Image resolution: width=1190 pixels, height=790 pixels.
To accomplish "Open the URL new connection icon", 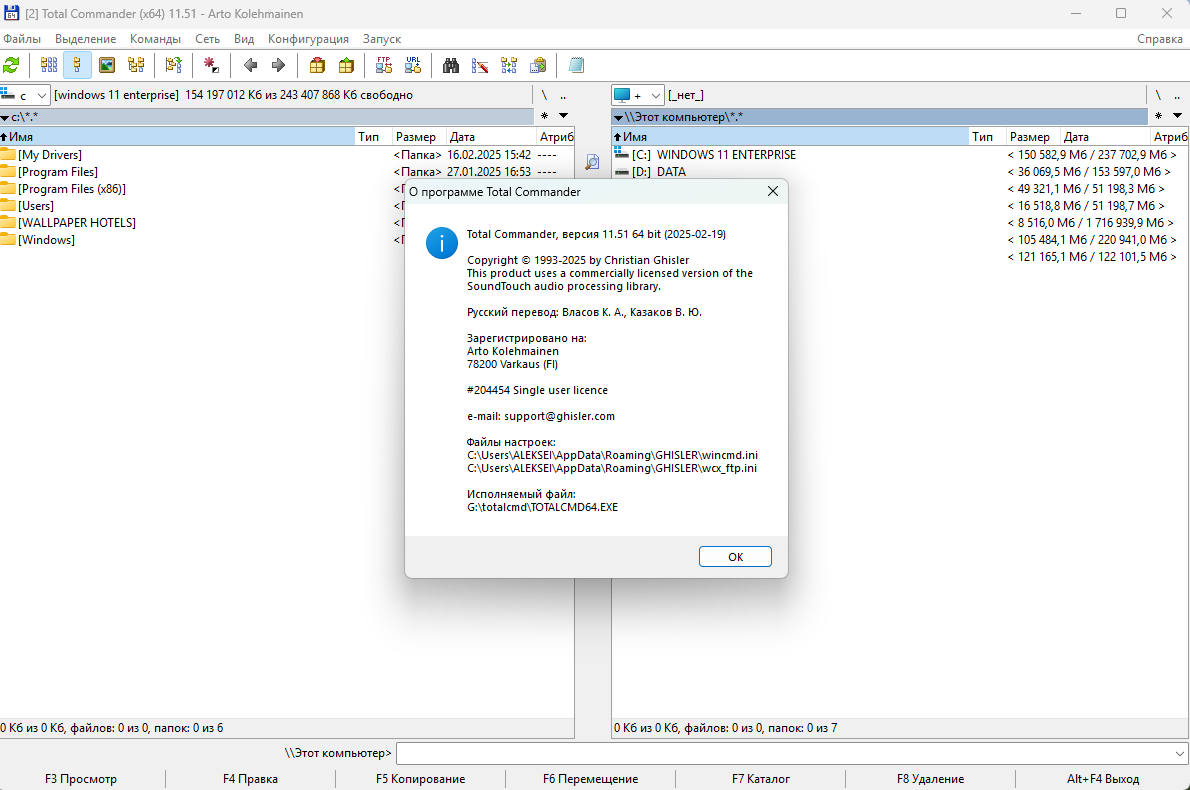I will tap(413, 66).
